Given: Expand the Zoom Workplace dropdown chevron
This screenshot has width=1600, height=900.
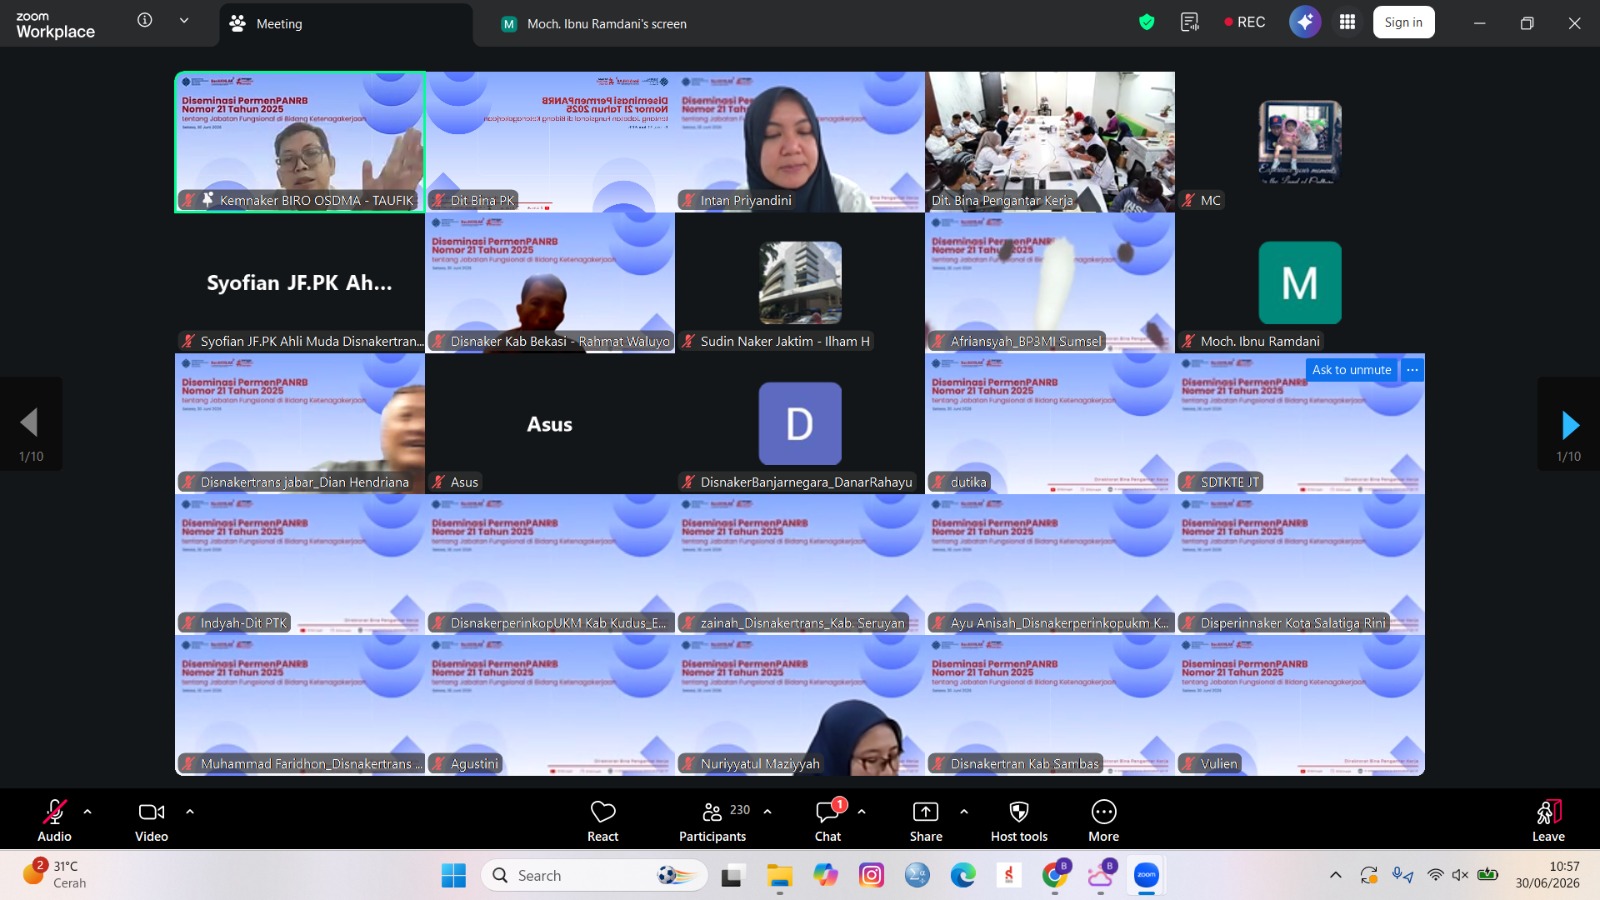Looking at the screenshot, I should pos(184,20).
